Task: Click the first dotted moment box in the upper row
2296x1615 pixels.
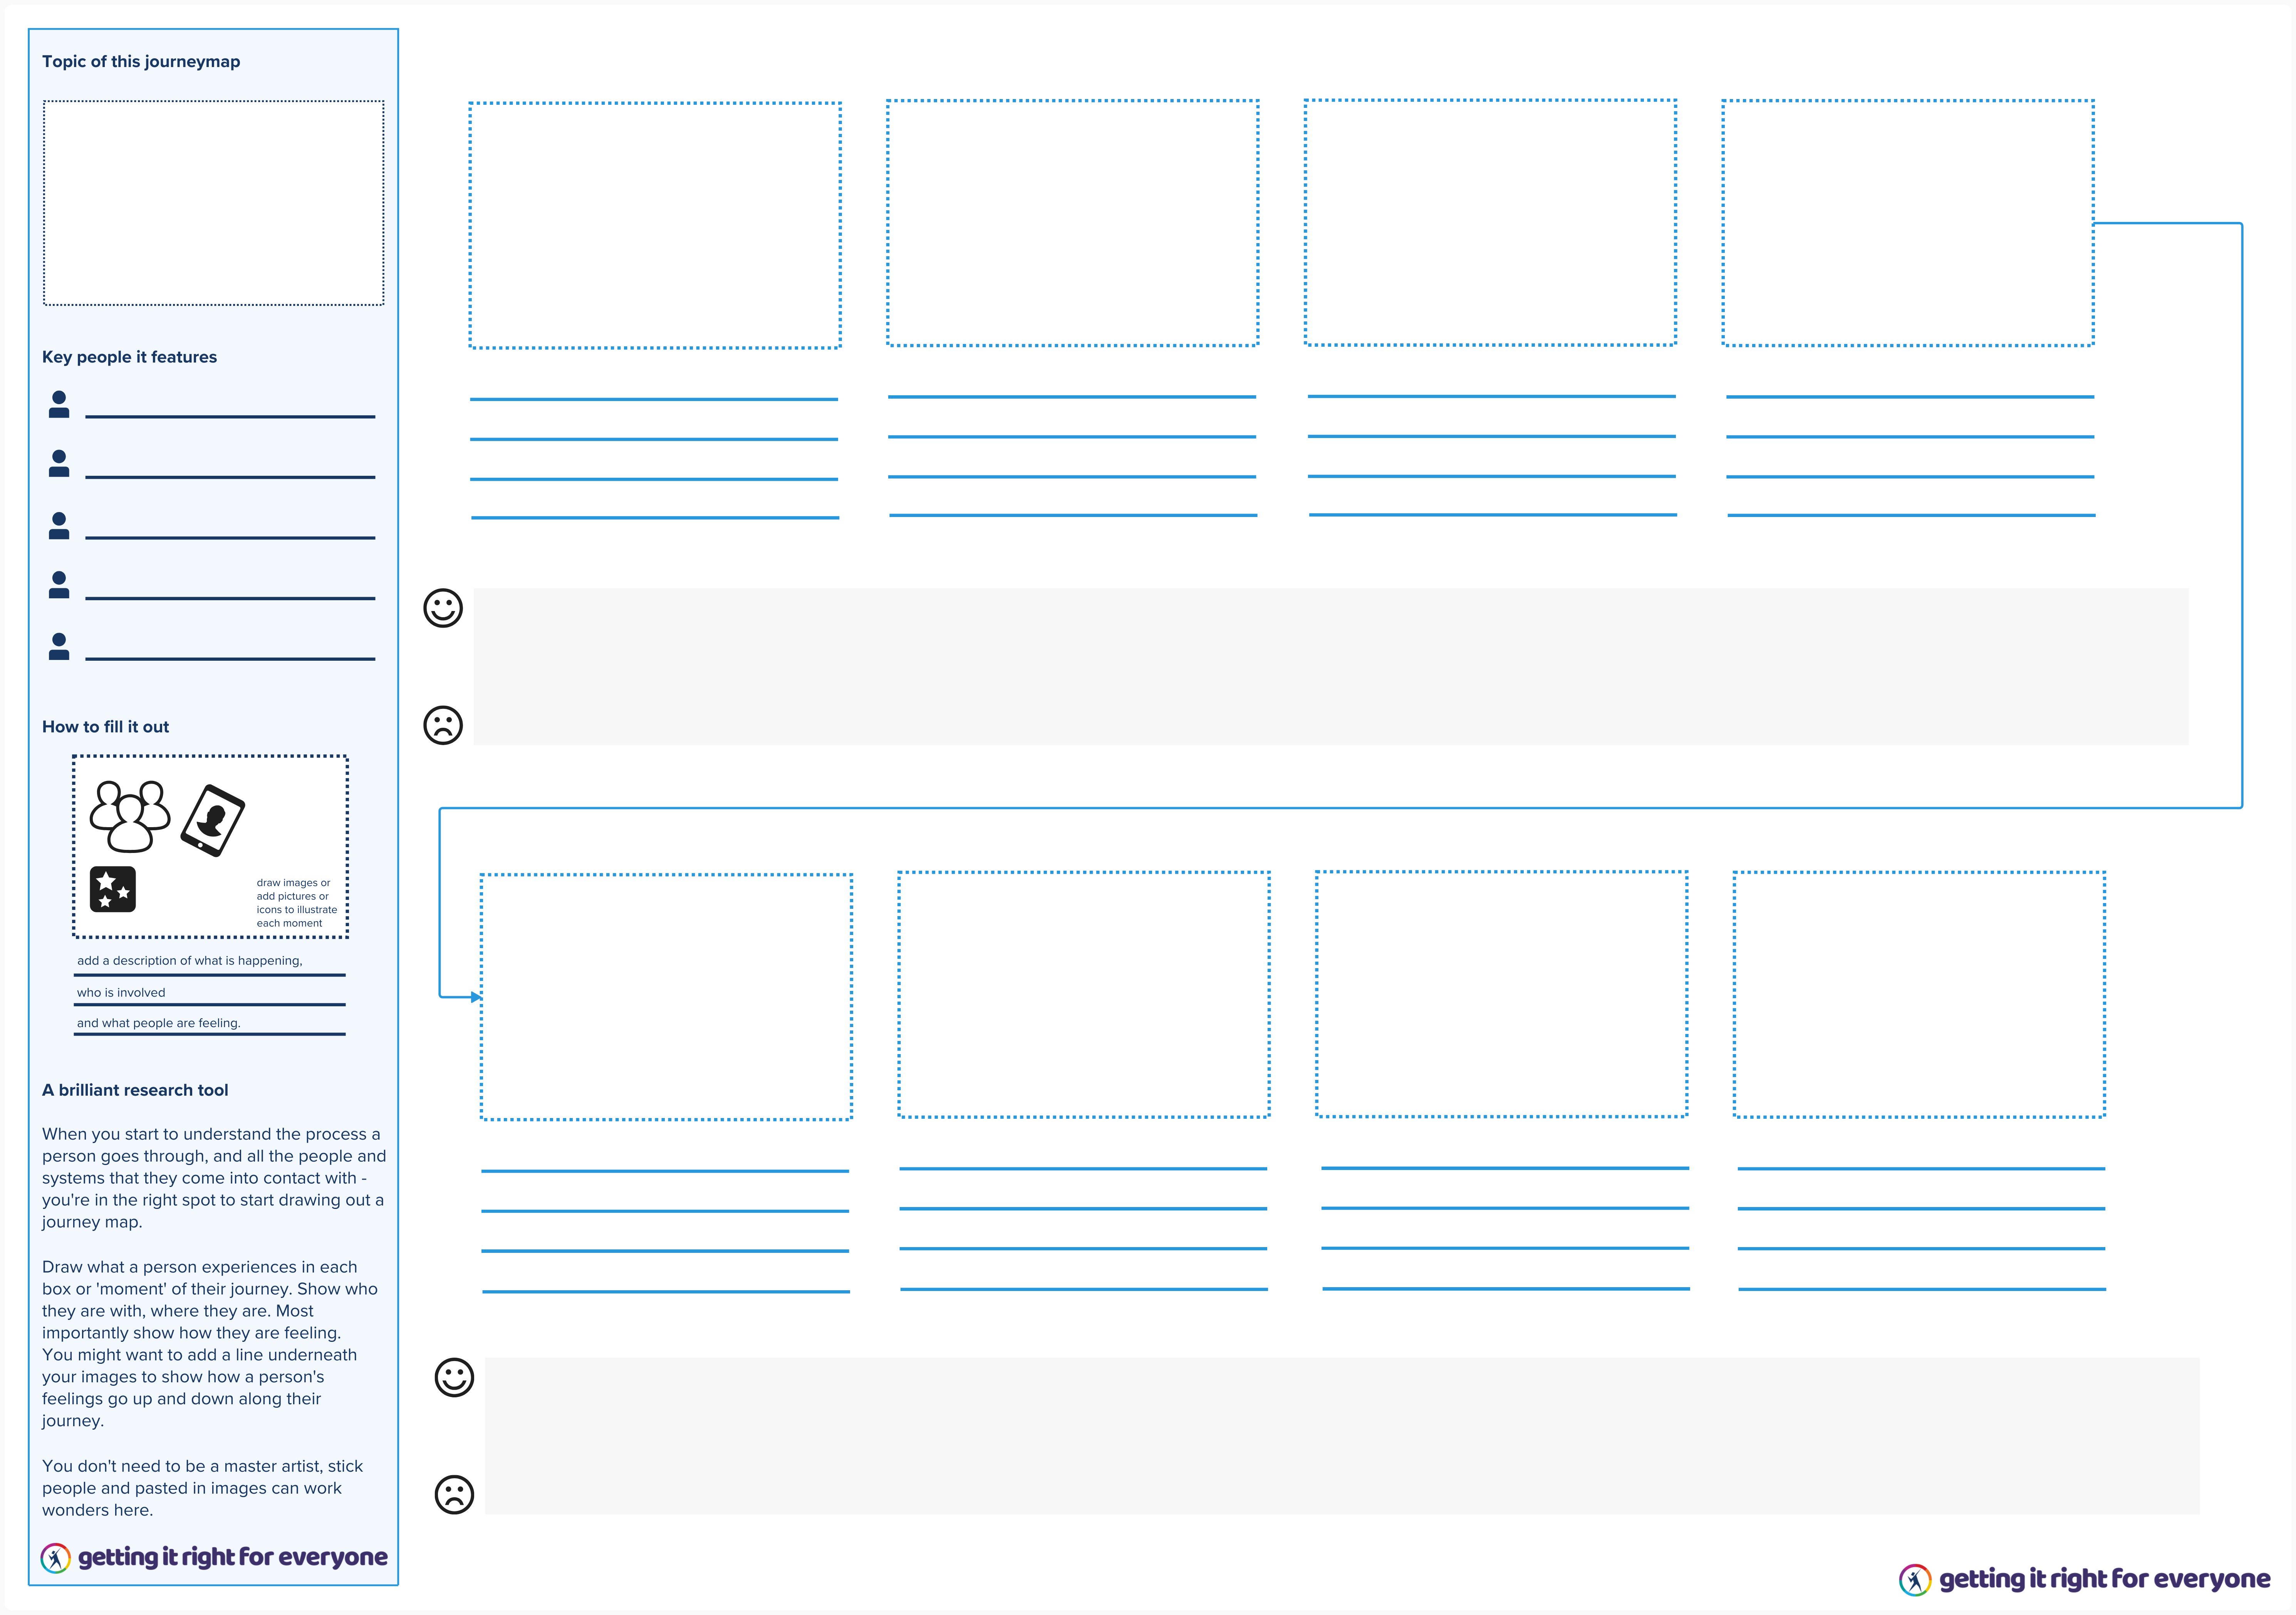Action: (x=655, y=225)
